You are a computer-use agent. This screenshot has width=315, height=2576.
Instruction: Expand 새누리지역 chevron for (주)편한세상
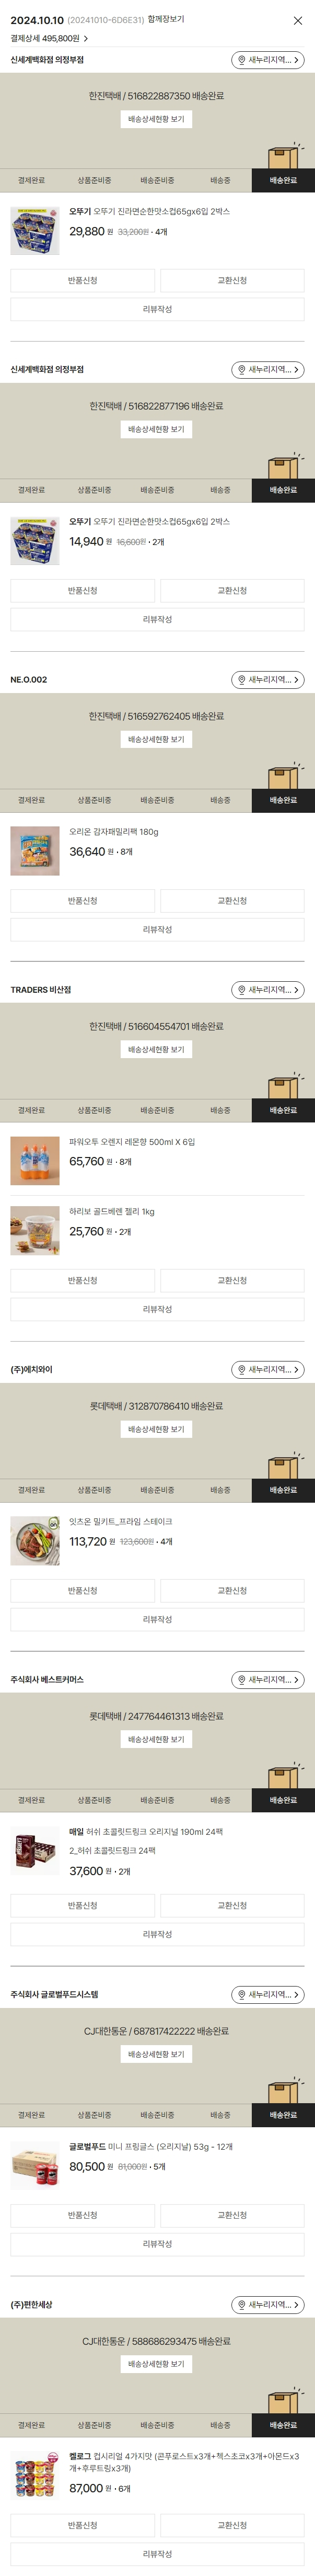tap(296, 2305)
